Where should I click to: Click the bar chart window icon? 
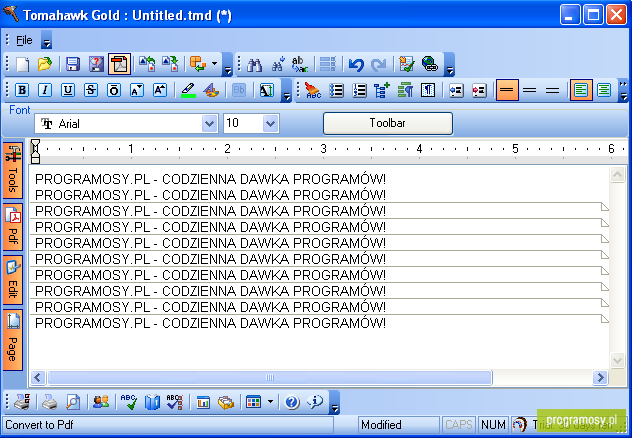click(203, 402)
